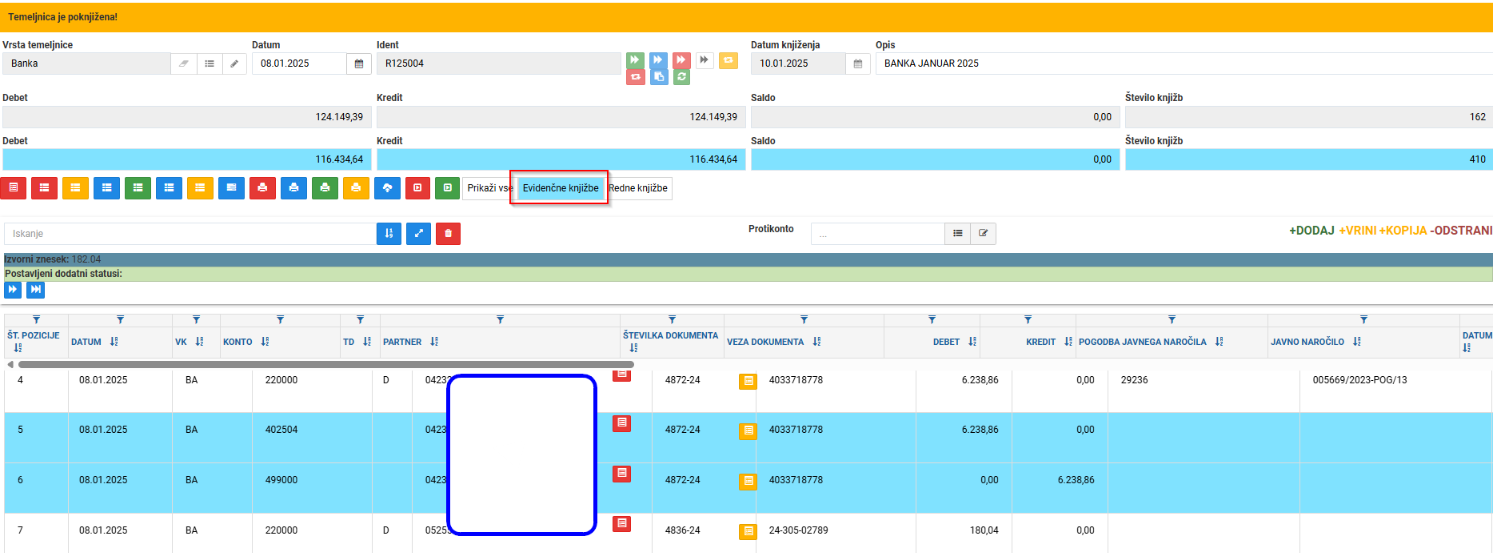Click the horizontal table scrollbar
Viewport: 1493px width, 553px height.
(325, 365)
